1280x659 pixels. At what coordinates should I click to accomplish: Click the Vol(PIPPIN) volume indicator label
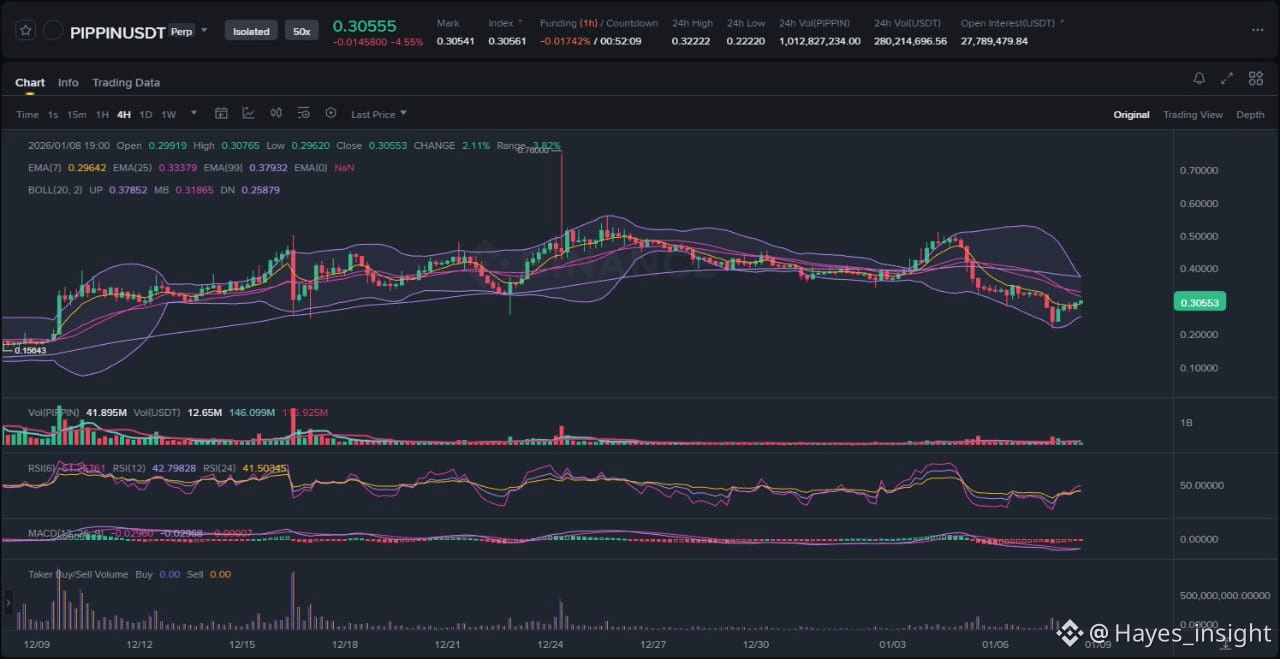coord(55,412)
